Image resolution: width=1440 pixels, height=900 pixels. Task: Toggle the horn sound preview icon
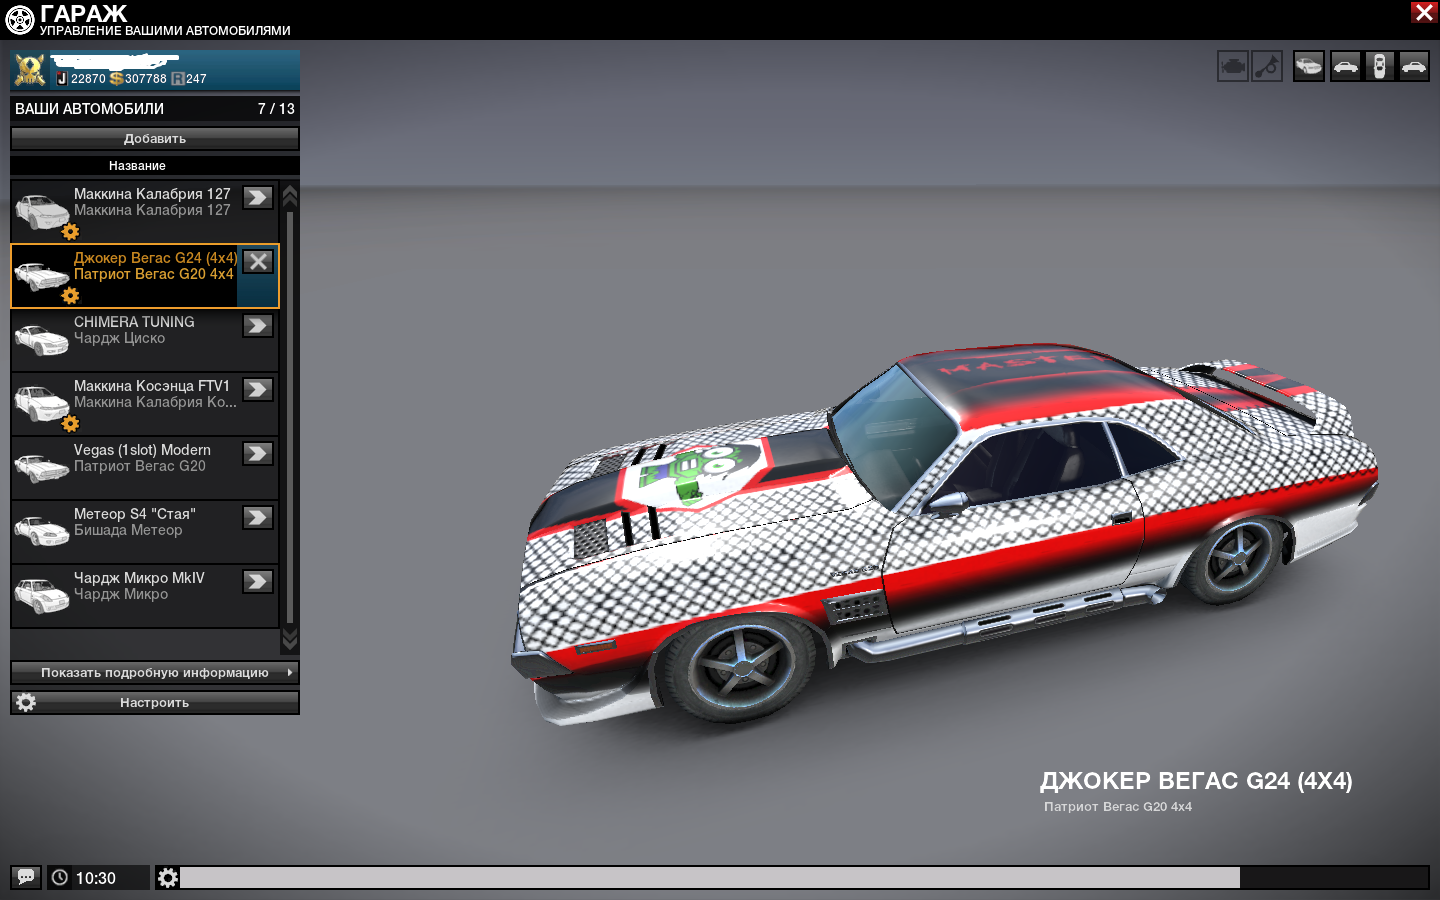coord(1267,67)
